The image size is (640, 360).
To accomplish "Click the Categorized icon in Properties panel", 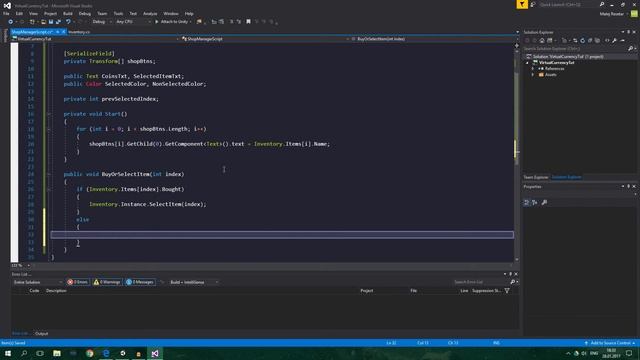I will [x=527, y=202].
